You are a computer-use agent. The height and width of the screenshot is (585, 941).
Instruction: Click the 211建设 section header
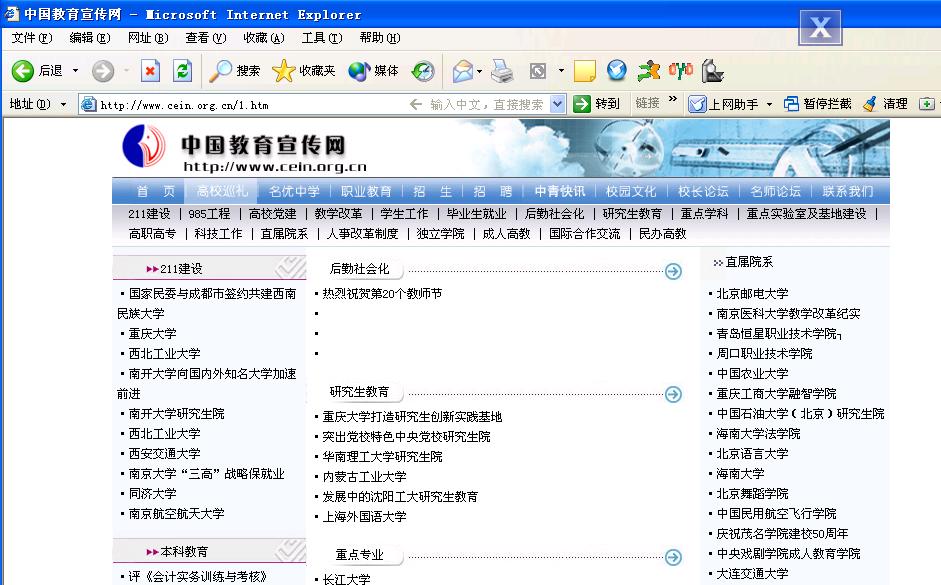click(x=181, y=269)
